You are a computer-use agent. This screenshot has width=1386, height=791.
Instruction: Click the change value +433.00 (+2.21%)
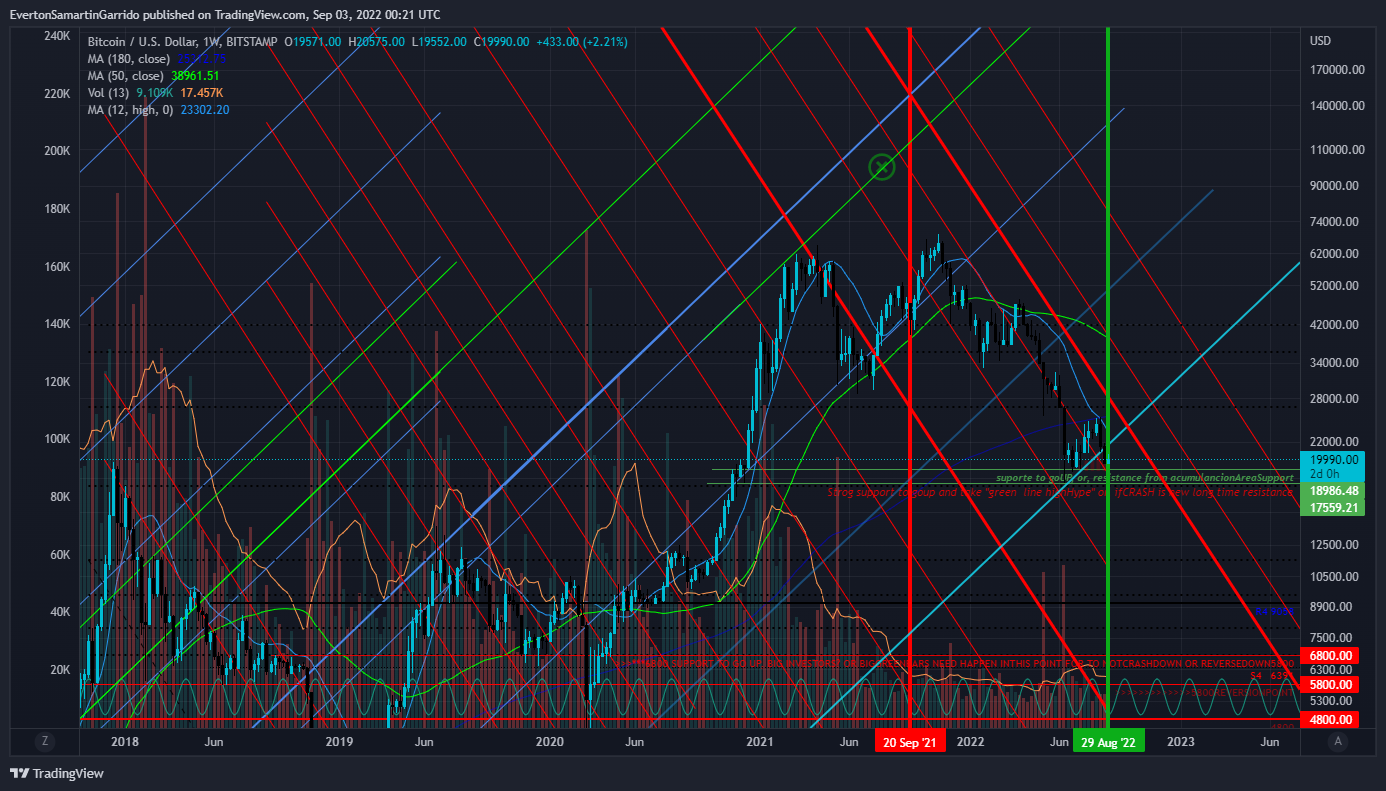tap(581, 42)
